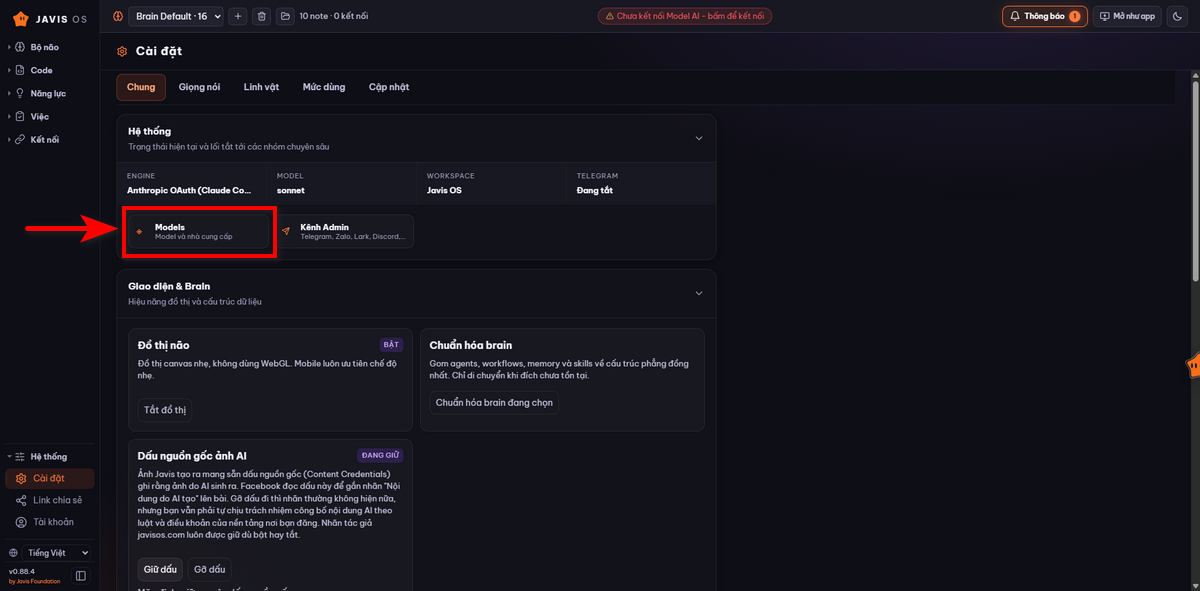Click Chuẩn hóa brain đang chọn button

(494, 403)
